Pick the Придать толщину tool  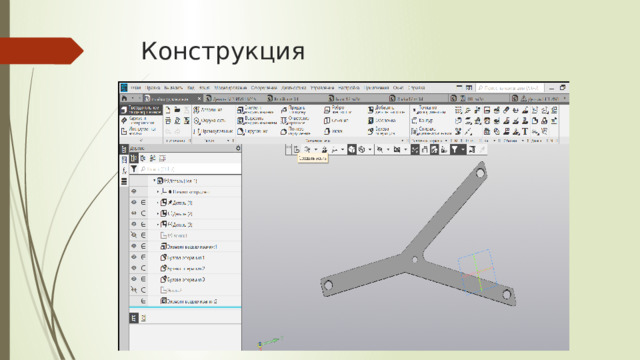294,110
